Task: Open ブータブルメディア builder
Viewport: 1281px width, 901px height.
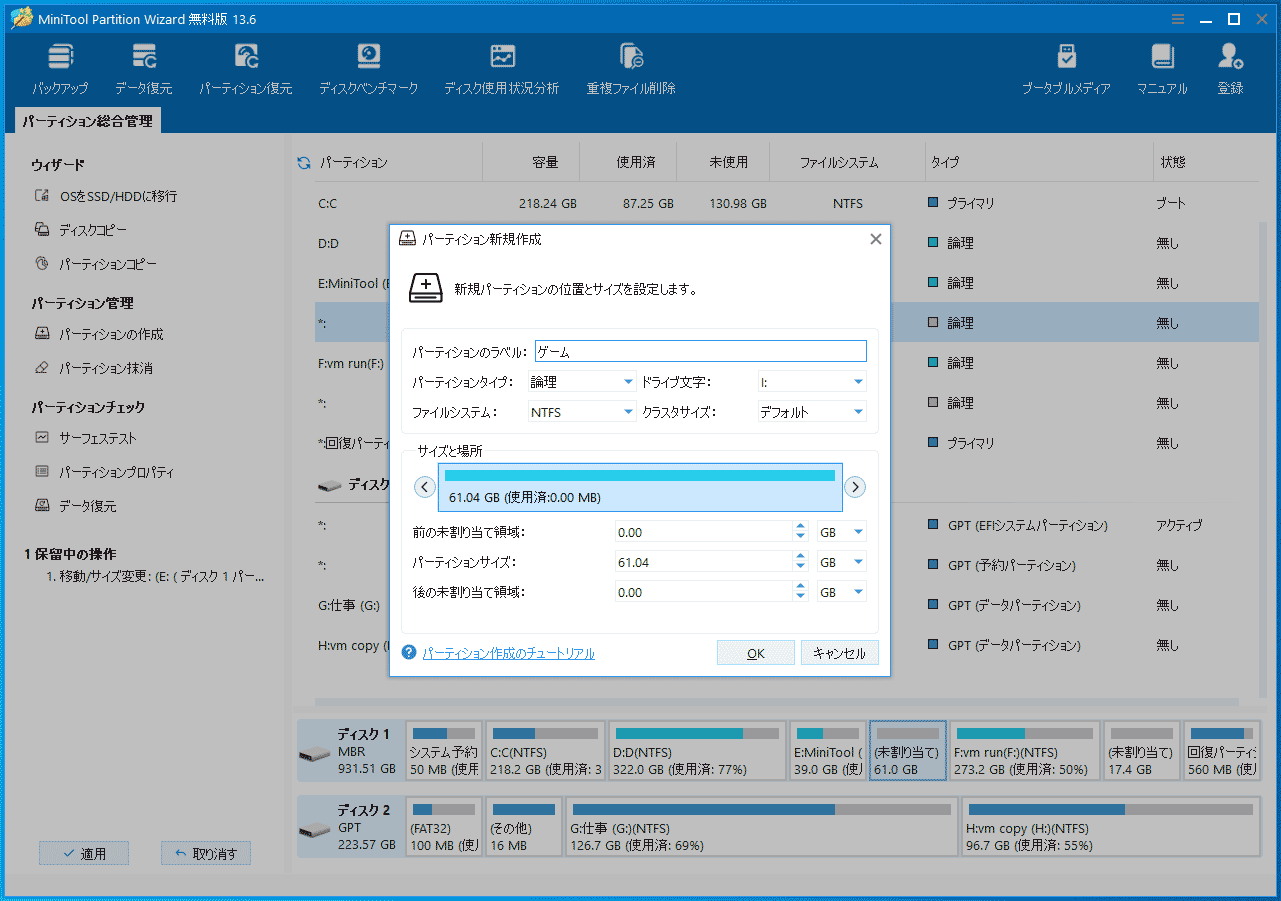Action: tap(1066, 69)
